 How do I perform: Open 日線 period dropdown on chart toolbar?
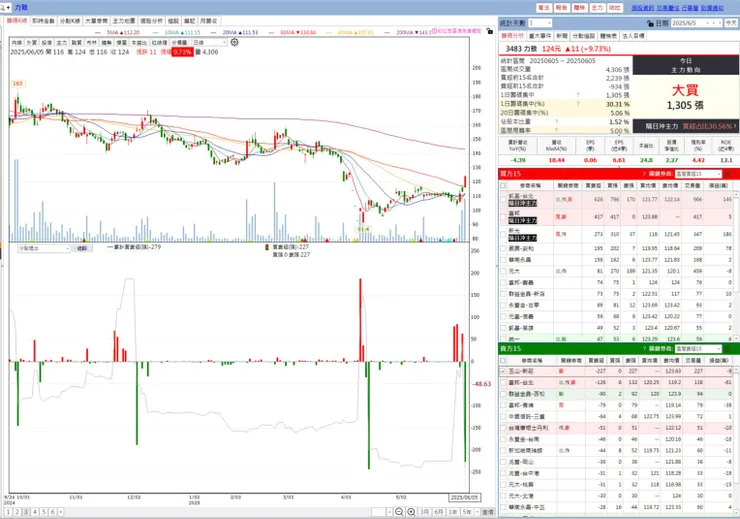coord(210,43)
